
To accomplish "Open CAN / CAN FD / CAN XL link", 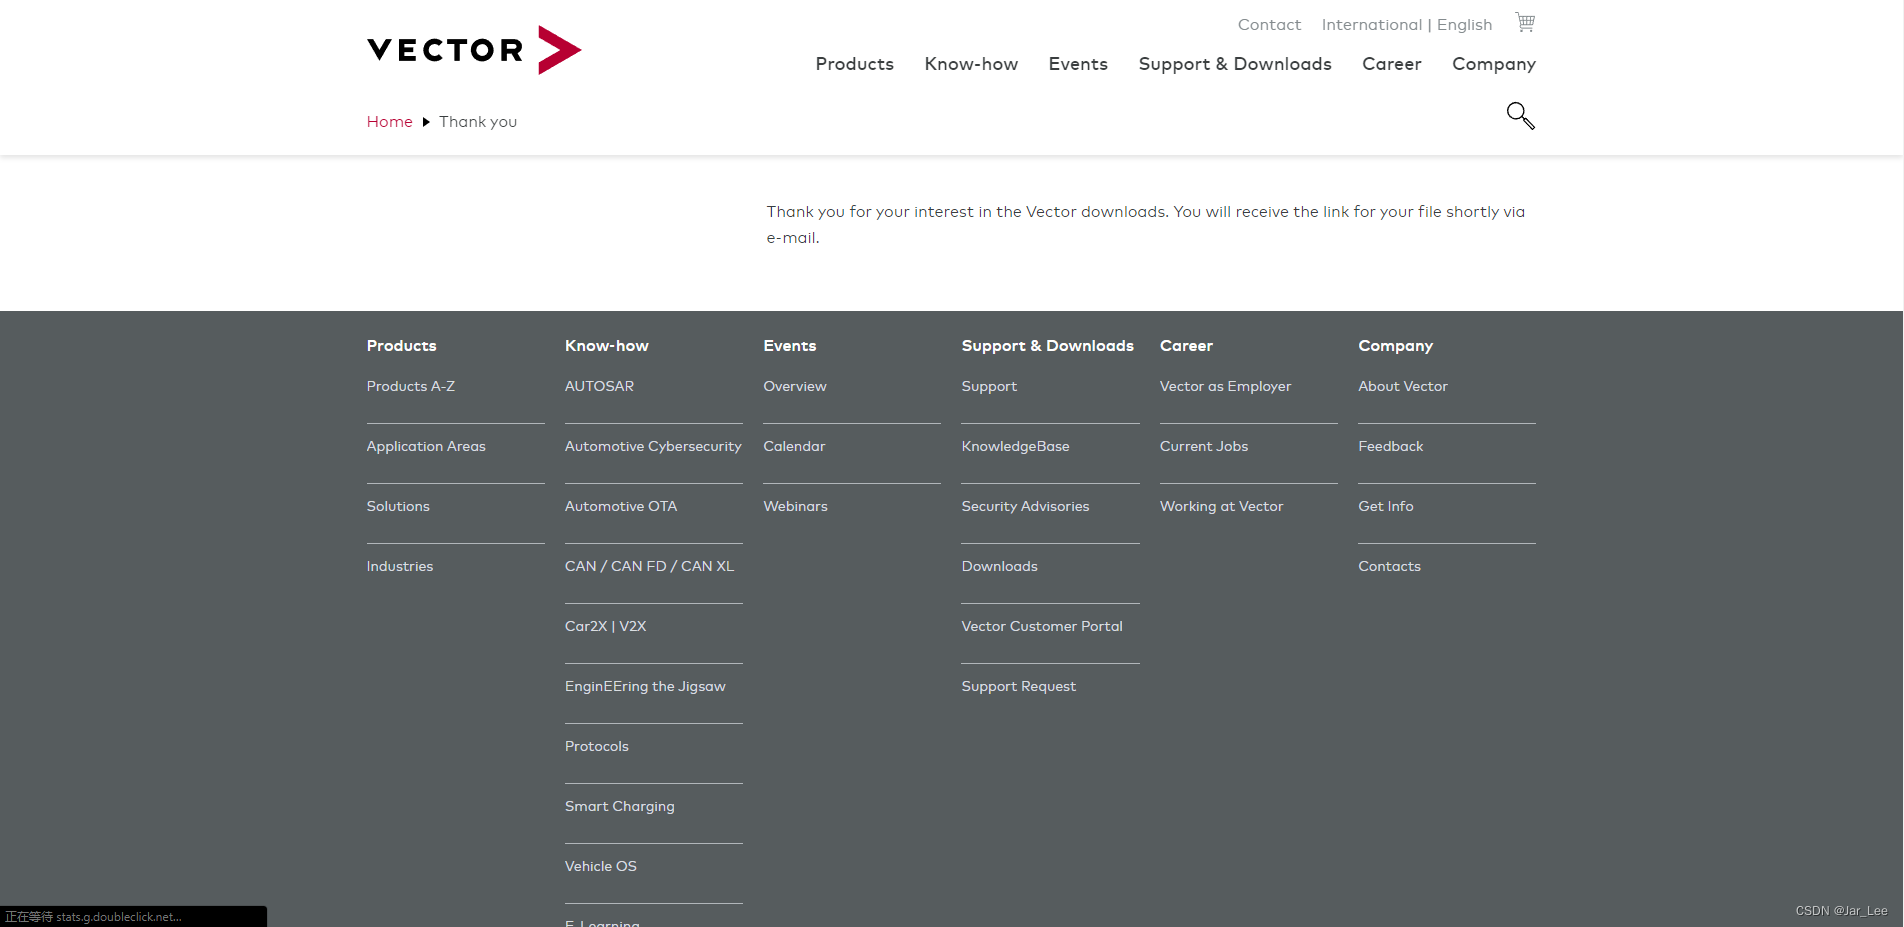I will tap(649, 566).
